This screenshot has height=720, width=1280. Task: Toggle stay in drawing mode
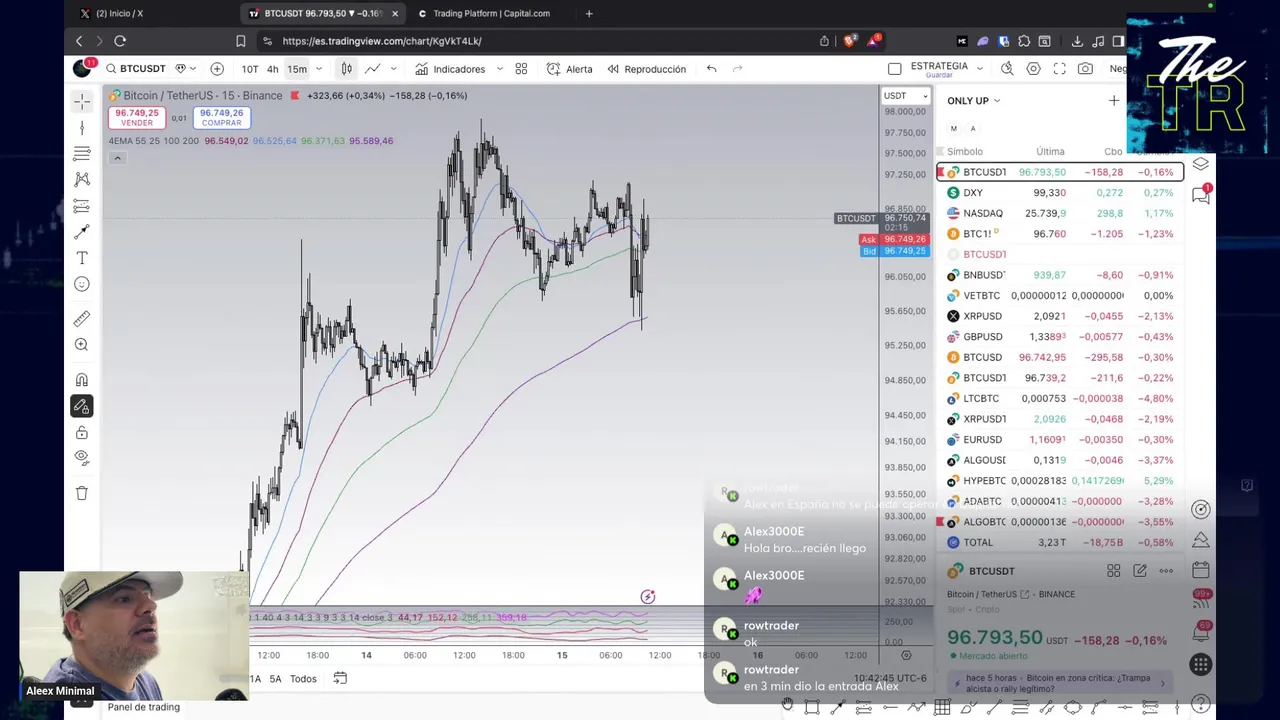click(82, 406)
